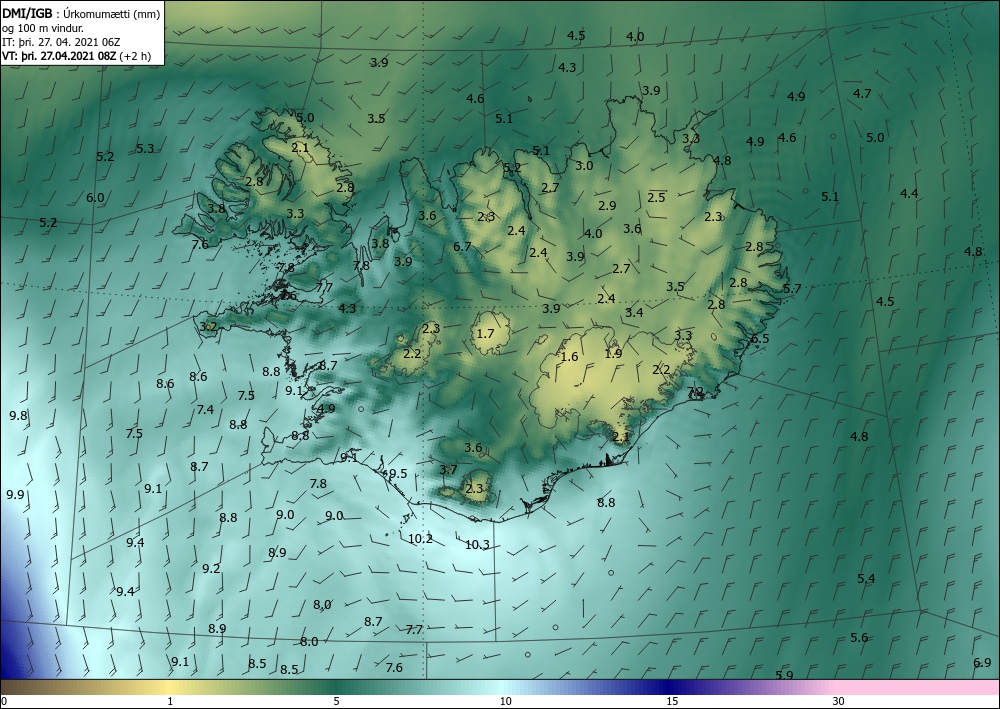Click the 6.5 value on the east coast
This screenshot has height=709, width=1000.
(760, 339)
